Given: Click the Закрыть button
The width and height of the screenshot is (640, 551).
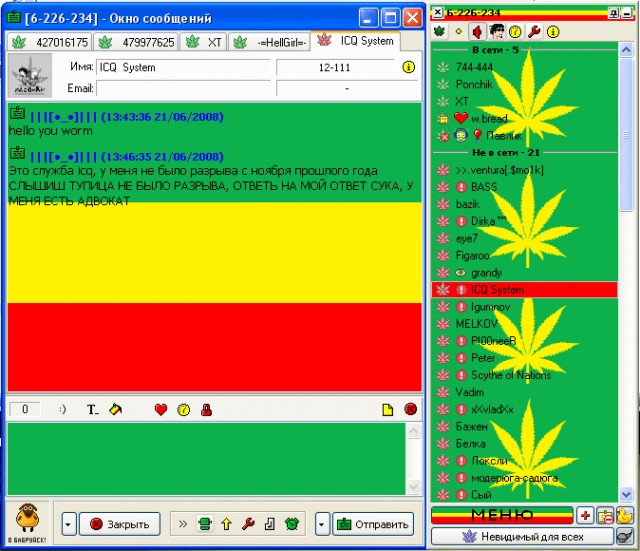Looking at the screenshot, I should point(120,524).
